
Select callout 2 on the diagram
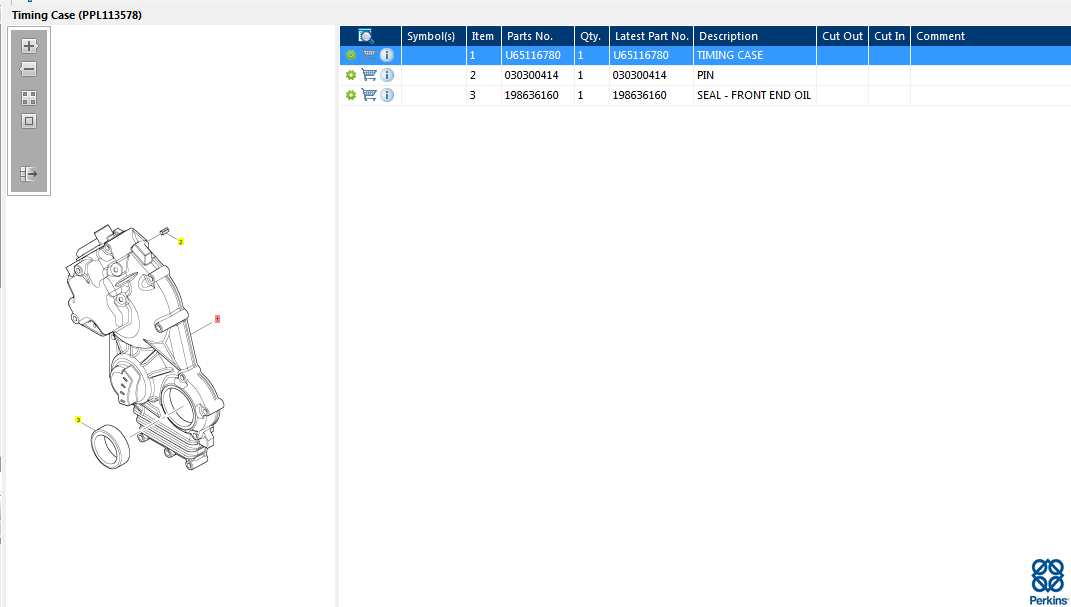pyautogui.click(x=181, y=242)
